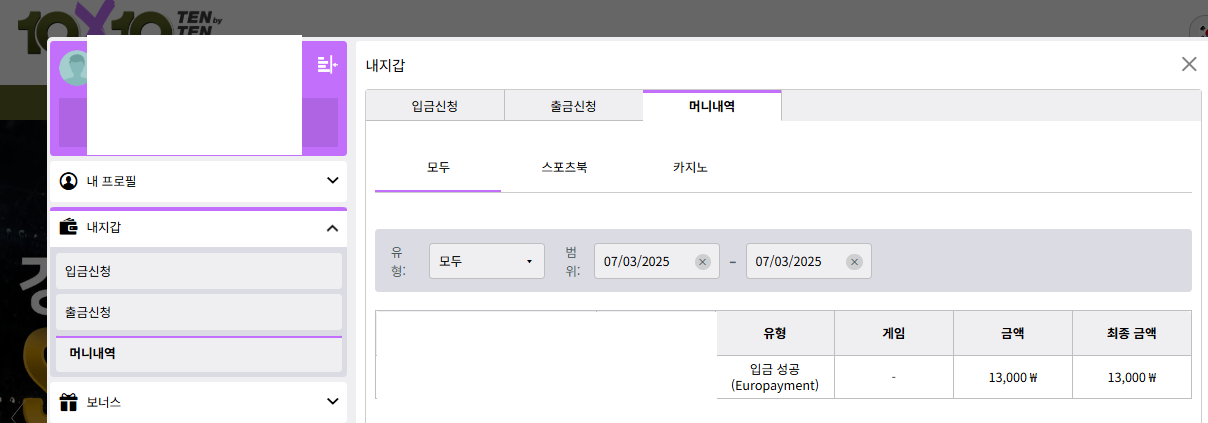Screen dimensions: 1208x423
Task: Collapse the 내지갑 section
Action: [x=332, y=228]
